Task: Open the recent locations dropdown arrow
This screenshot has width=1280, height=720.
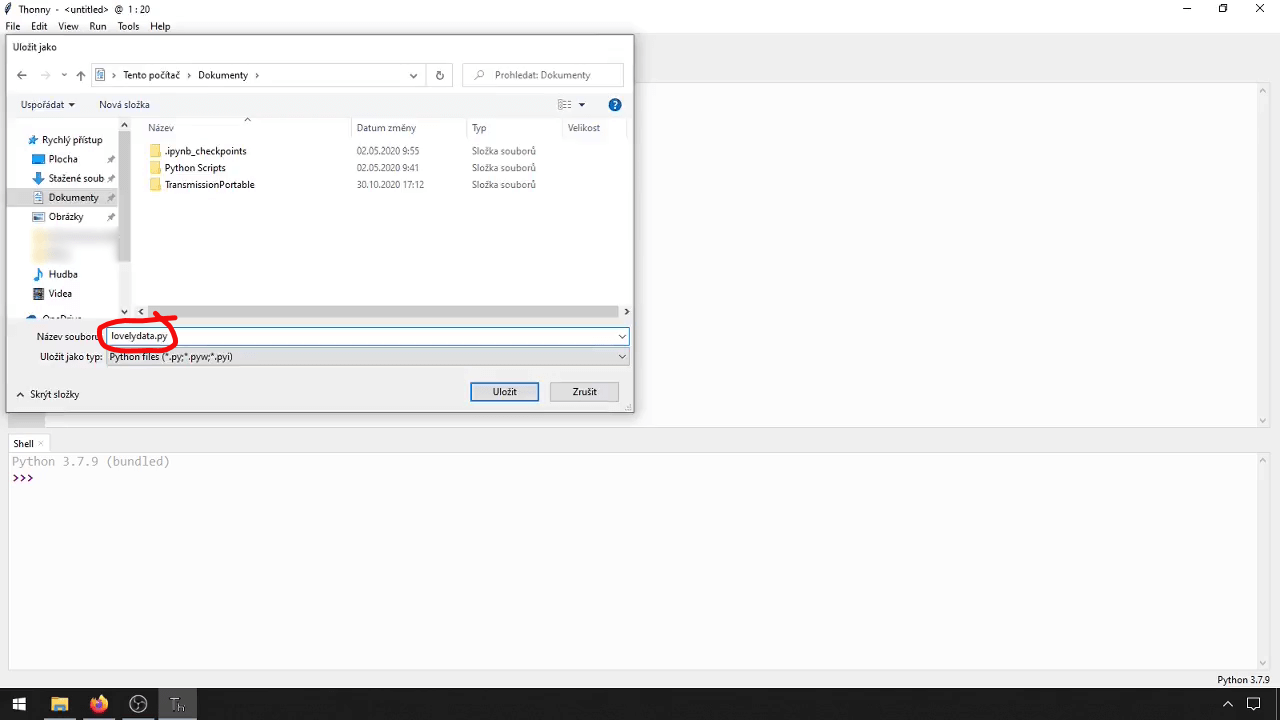Action: click(x=64, y=75)
